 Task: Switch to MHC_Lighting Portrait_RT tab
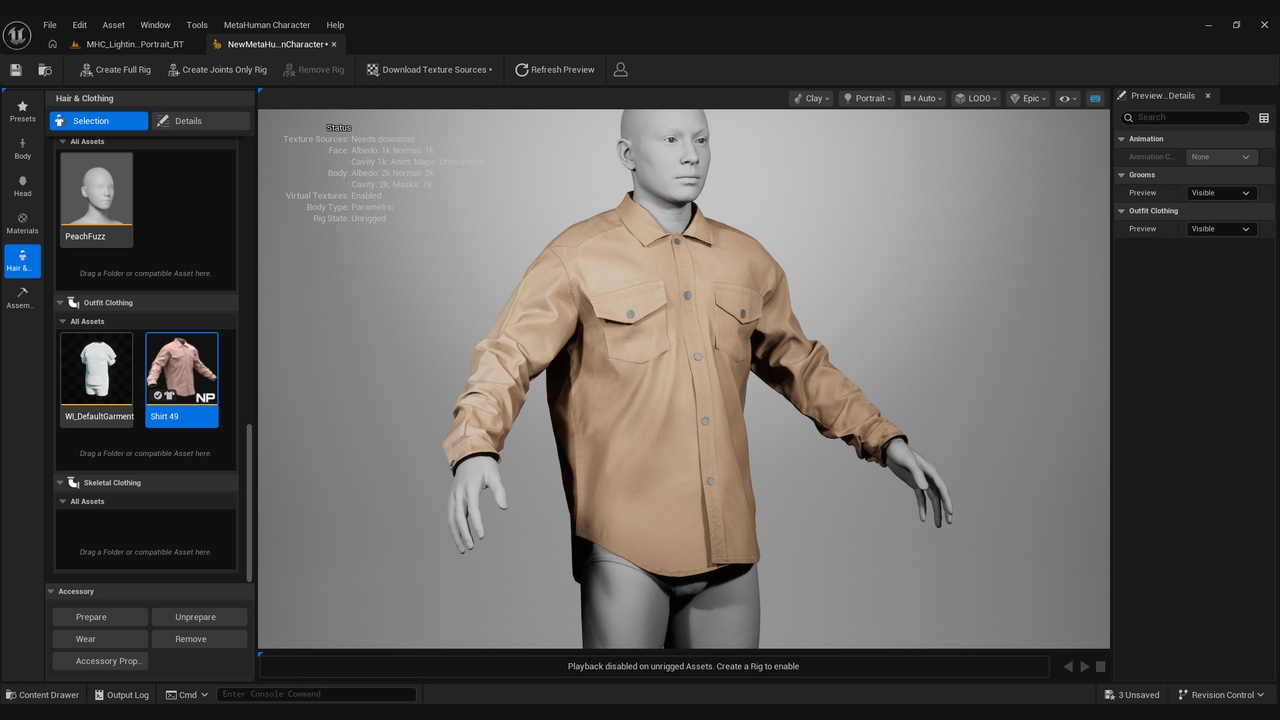tap(134, 44)
